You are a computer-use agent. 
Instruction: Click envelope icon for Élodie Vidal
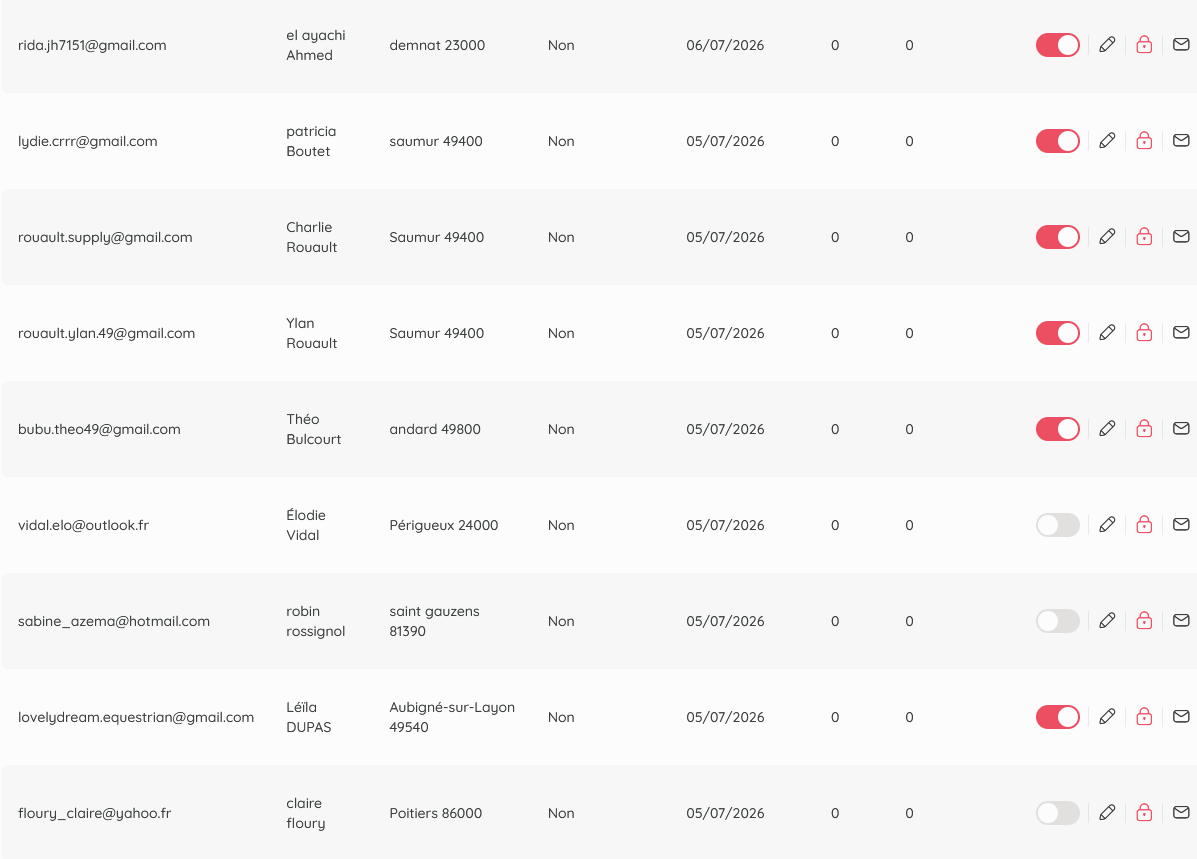click(x=1181, y=525)
